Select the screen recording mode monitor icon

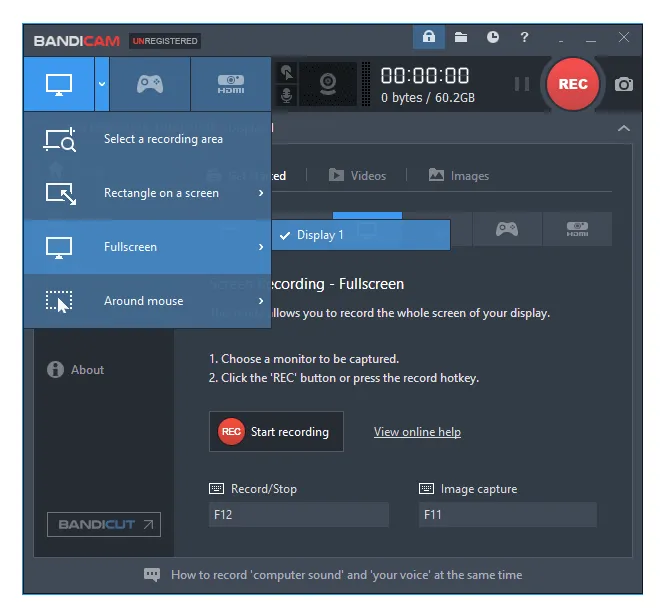pos(59,84)
